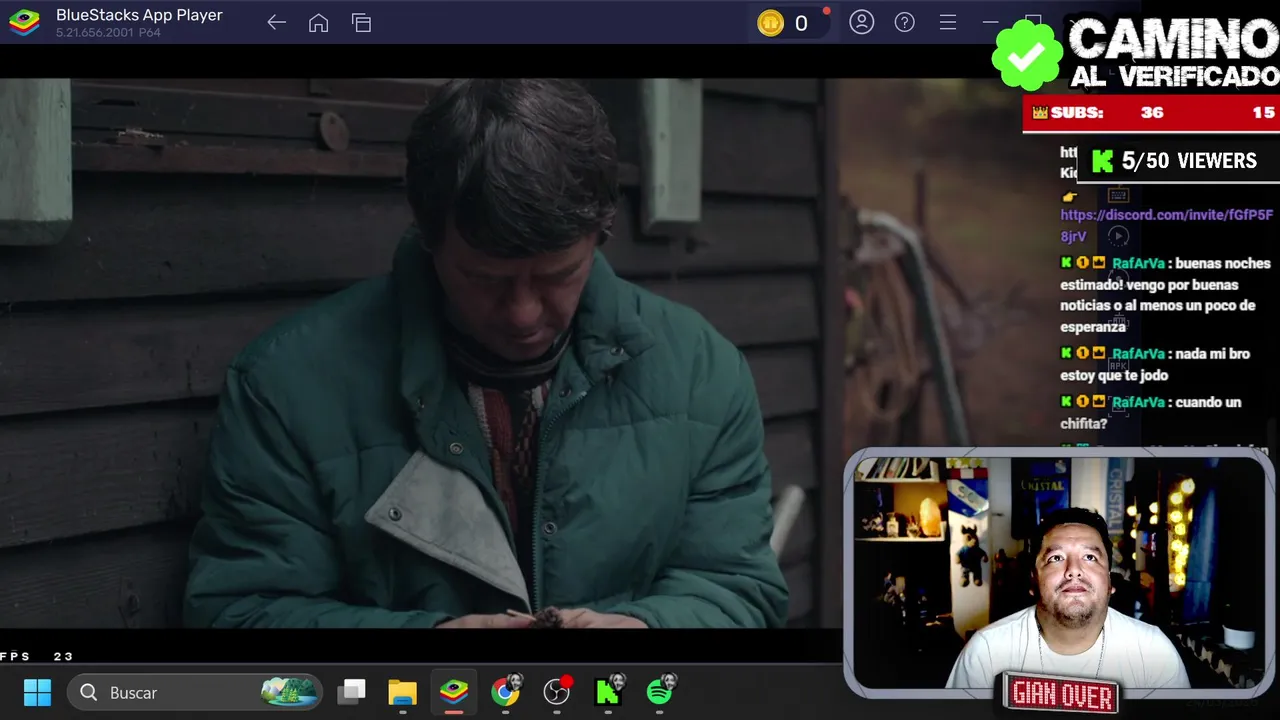Open the Discord invite link in chat
This screenshot has width=1280, height=720.
1167,225
